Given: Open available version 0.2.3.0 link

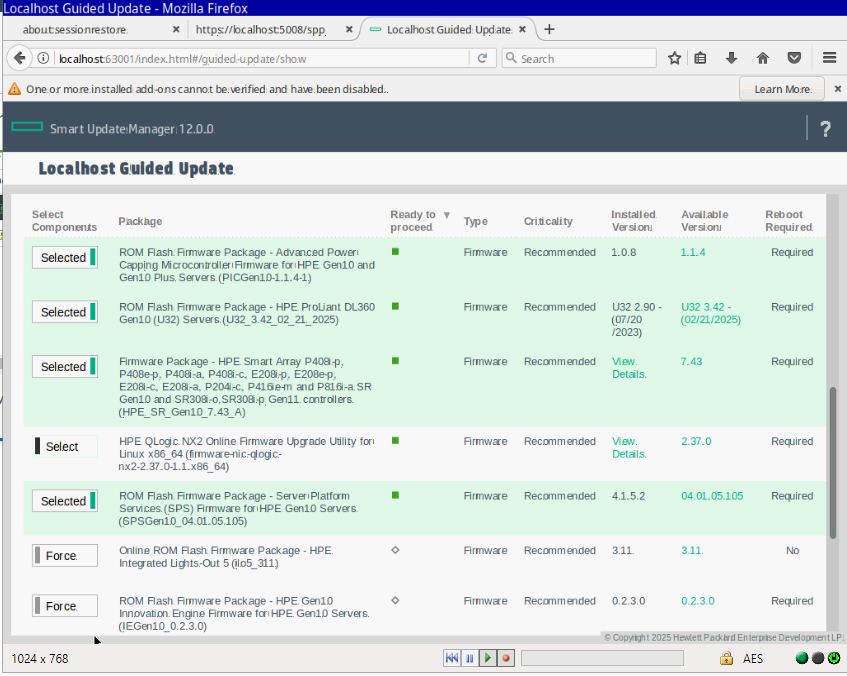Looking at the screenshot, I should tap(698, 601).
